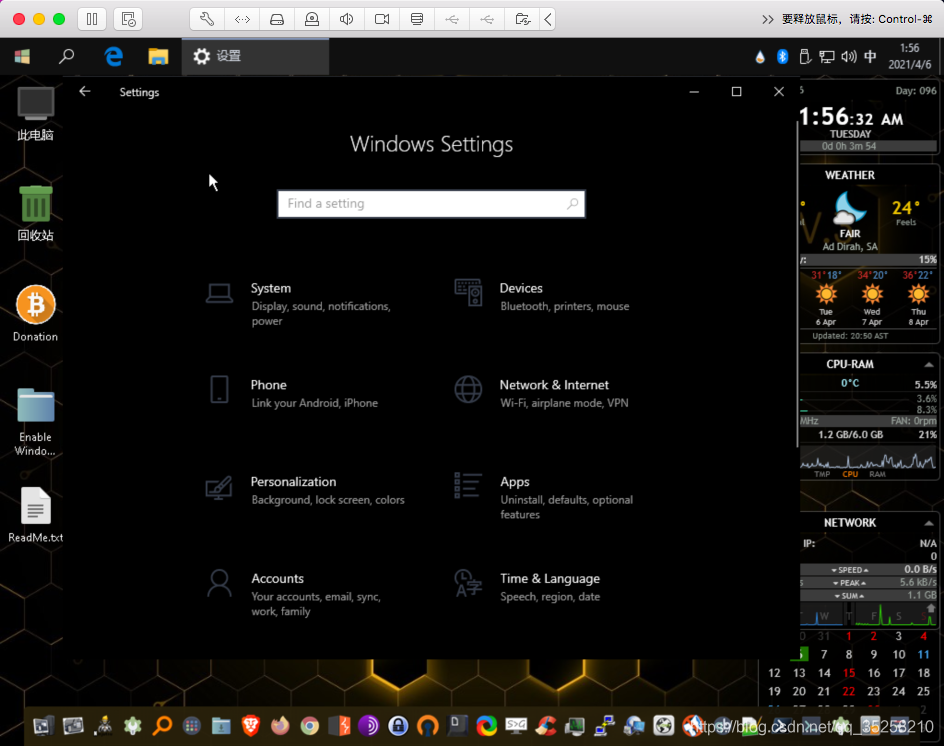944x746 pixels.
Task: Open VM settings wrench icon
Action: (x=207, y=19)
